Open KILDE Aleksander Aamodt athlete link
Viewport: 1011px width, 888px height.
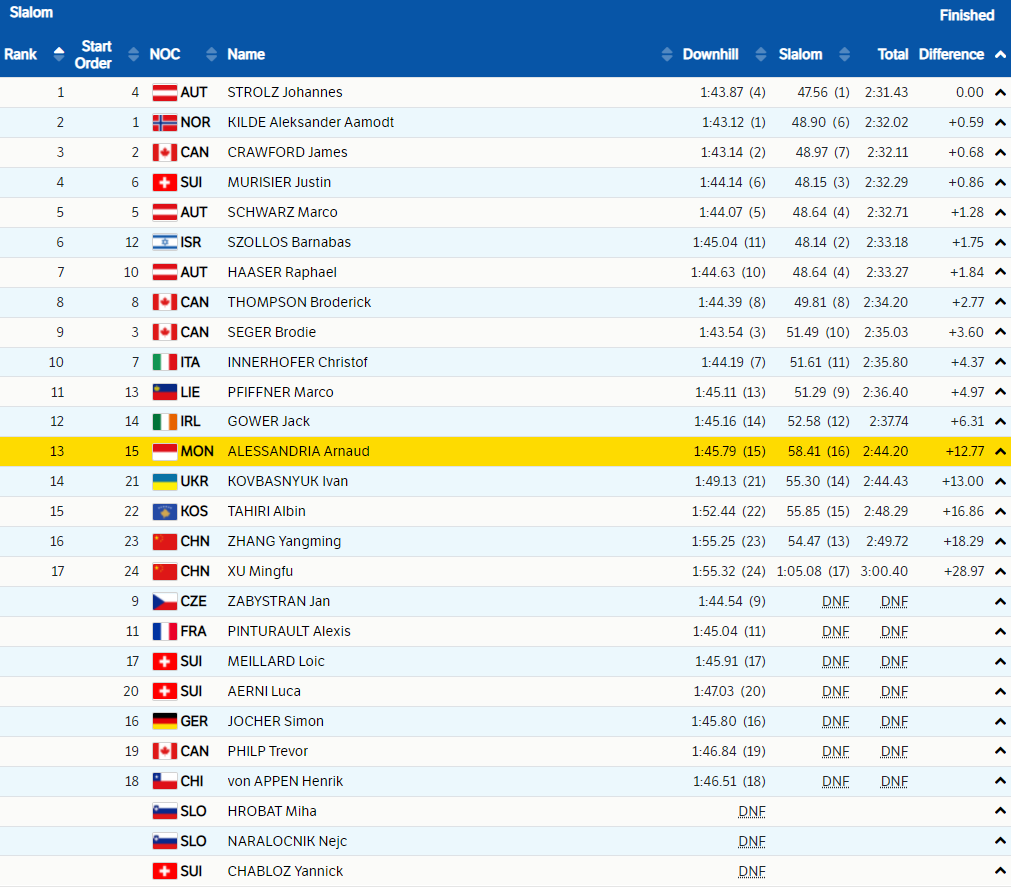click(310, 122)
